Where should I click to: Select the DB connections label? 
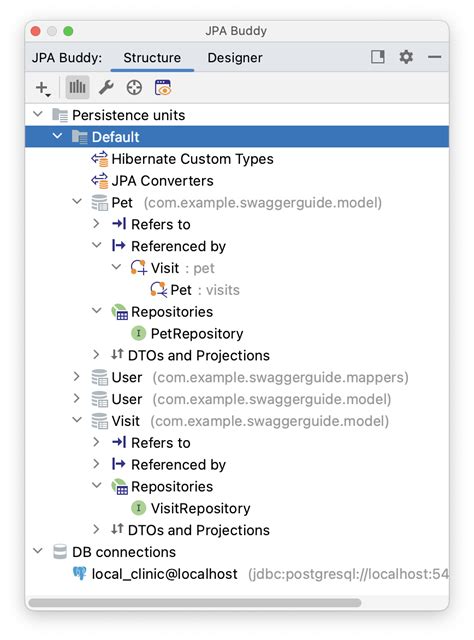coord(124,552)
